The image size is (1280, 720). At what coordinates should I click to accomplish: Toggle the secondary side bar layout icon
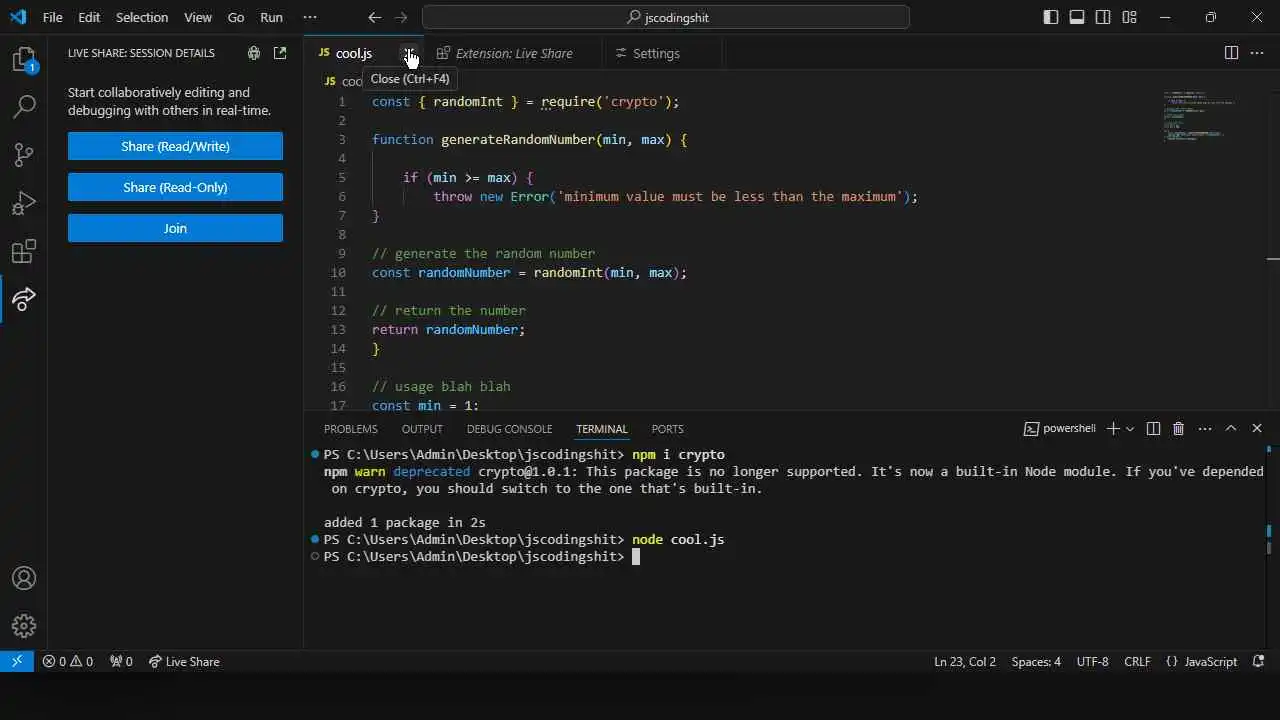point(1103,17)
